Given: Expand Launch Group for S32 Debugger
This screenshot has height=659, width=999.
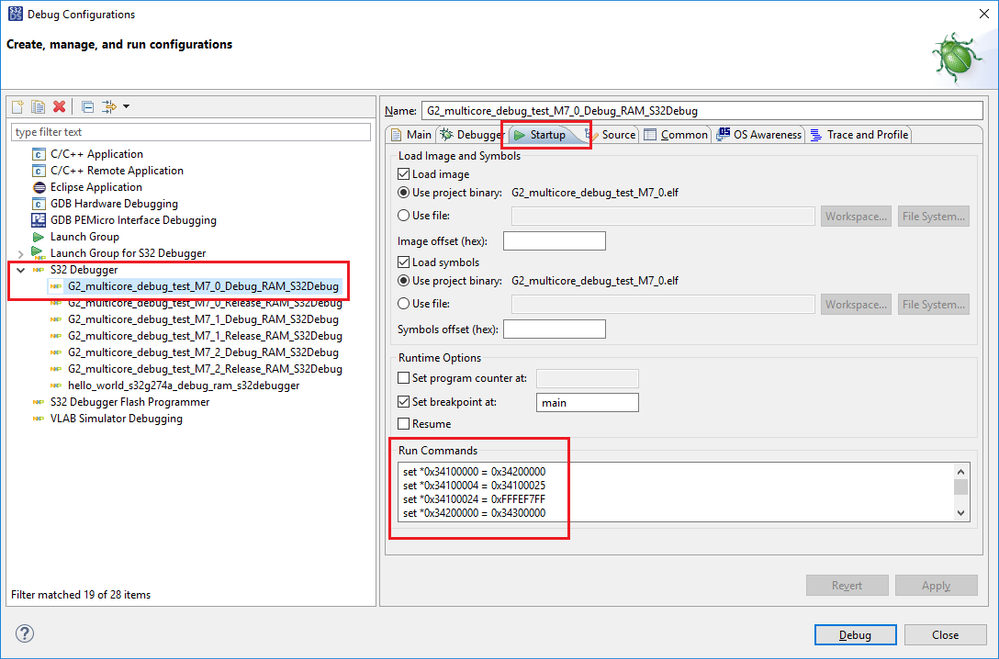Looking at the screenshot, I should (20, 254).
